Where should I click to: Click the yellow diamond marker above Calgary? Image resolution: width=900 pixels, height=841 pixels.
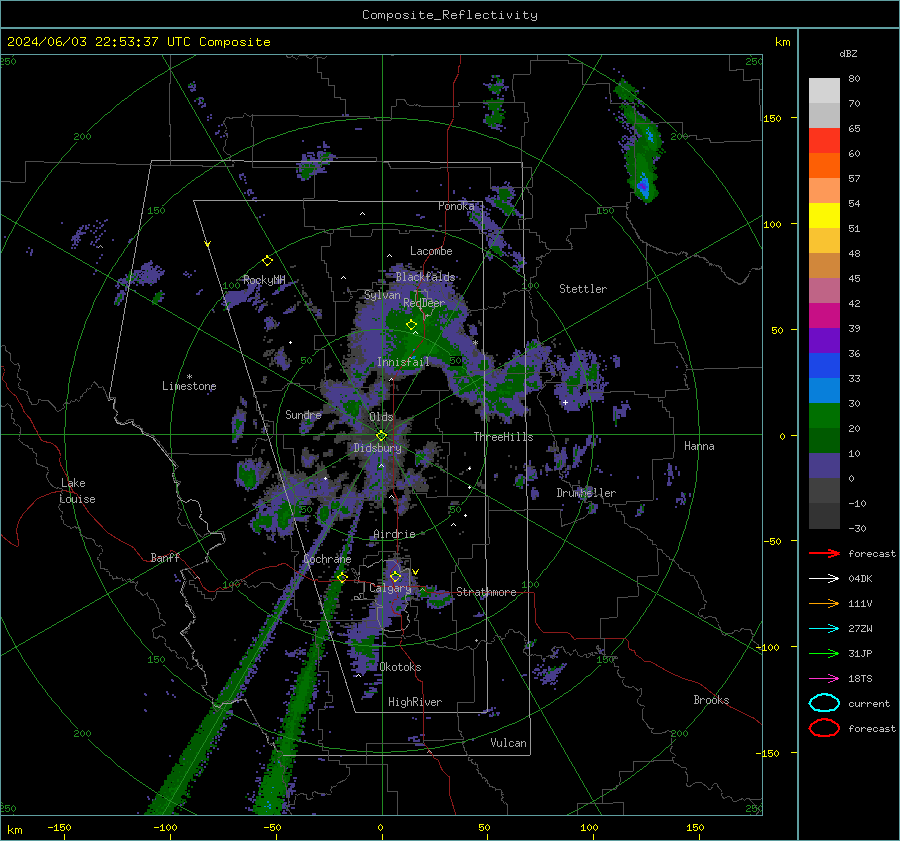[x=395, y=576]
